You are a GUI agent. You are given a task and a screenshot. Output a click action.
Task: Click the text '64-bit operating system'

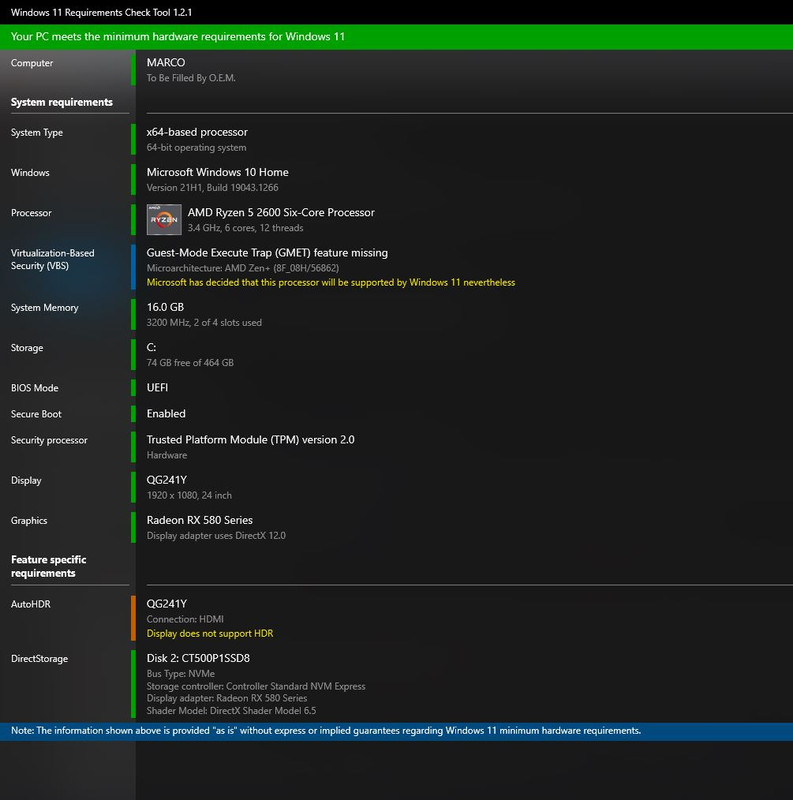[196, 147]
